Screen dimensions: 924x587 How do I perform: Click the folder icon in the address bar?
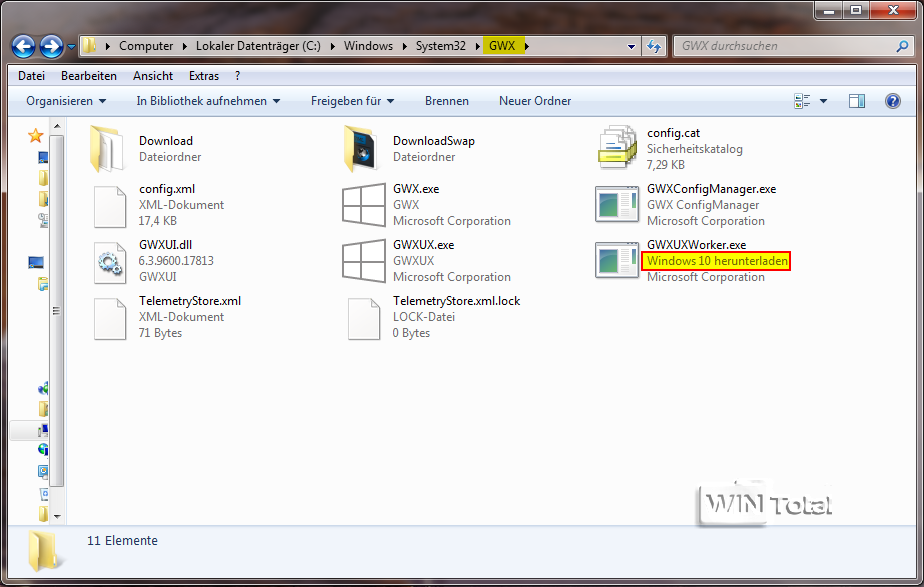pos(89,45)
